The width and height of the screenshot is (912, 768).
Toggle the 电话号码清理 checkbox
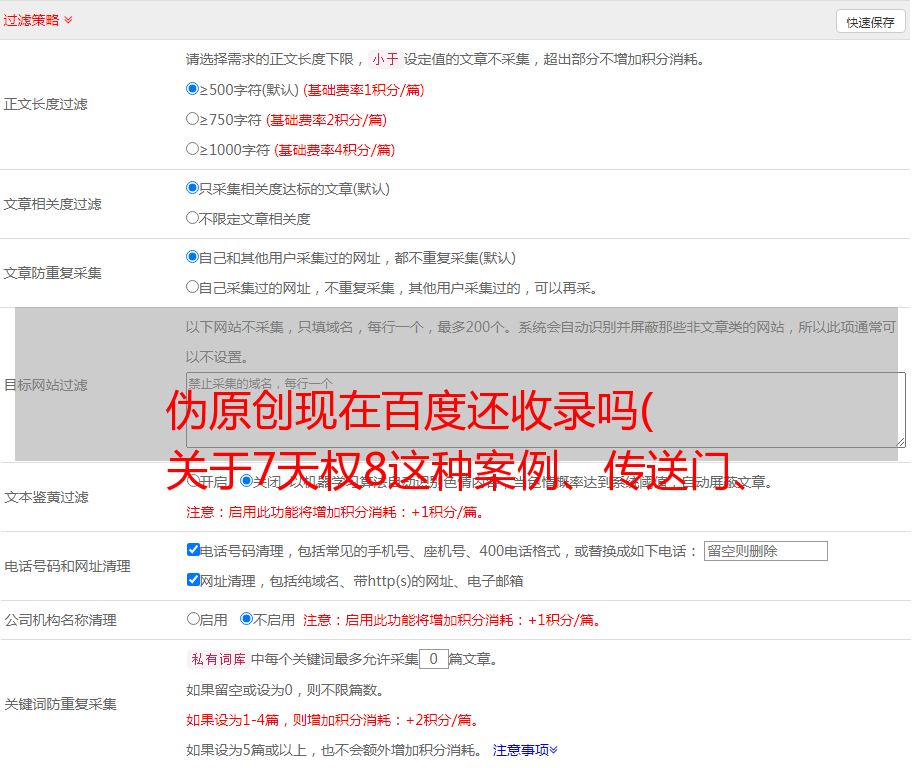[193, 550]
